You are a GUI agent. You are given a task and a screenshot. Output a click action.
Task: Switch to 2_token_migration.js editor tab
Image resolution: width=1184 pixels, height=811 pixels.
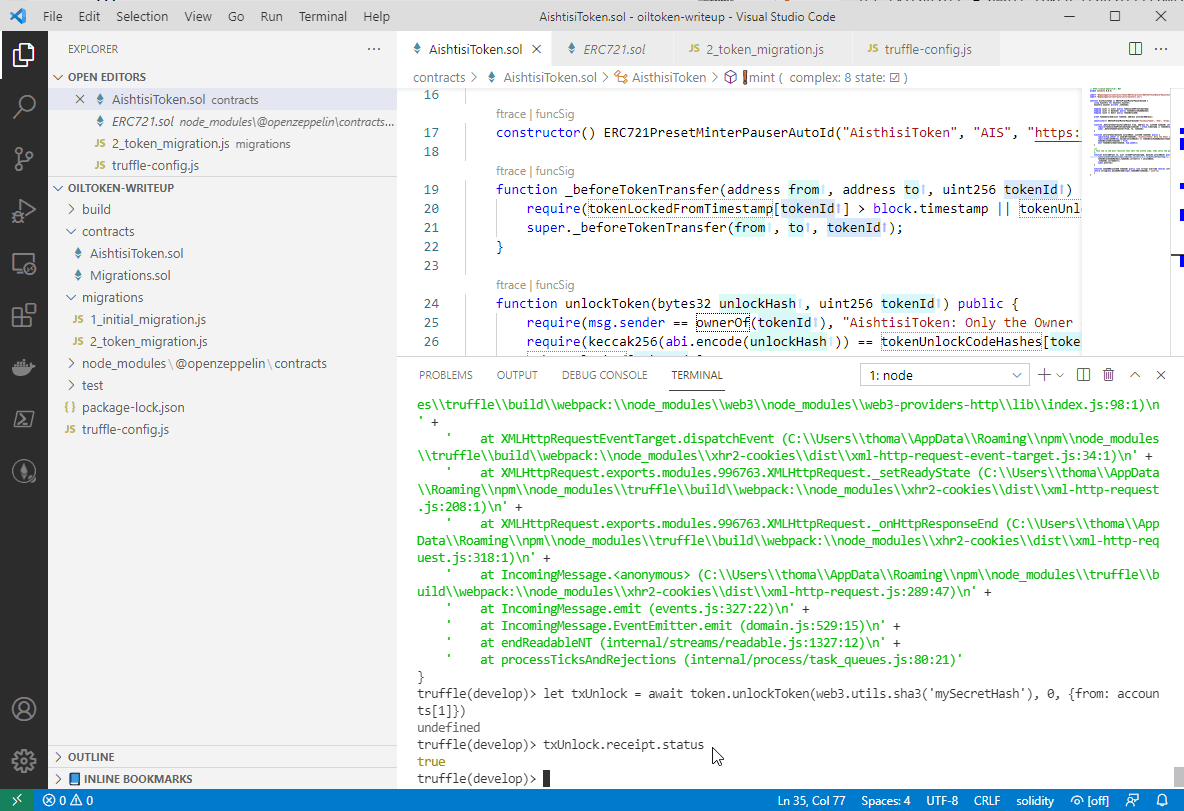tap(761, 49)
